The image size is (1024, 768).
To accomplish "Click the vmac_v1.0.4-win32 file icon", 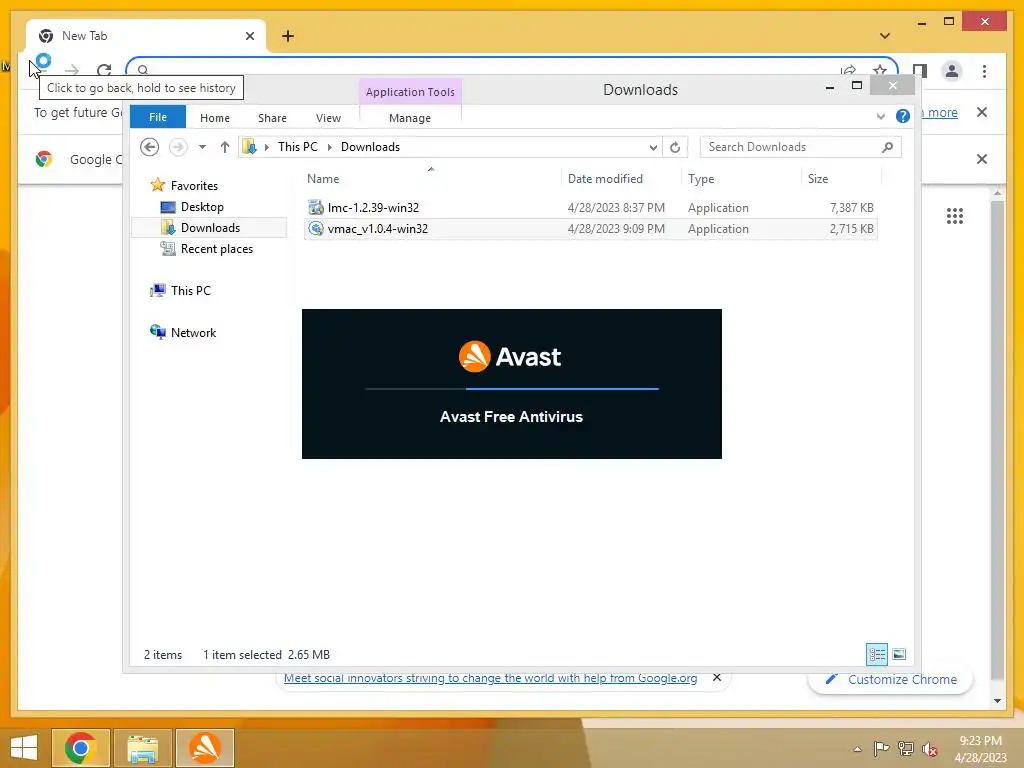I will 315,228.
